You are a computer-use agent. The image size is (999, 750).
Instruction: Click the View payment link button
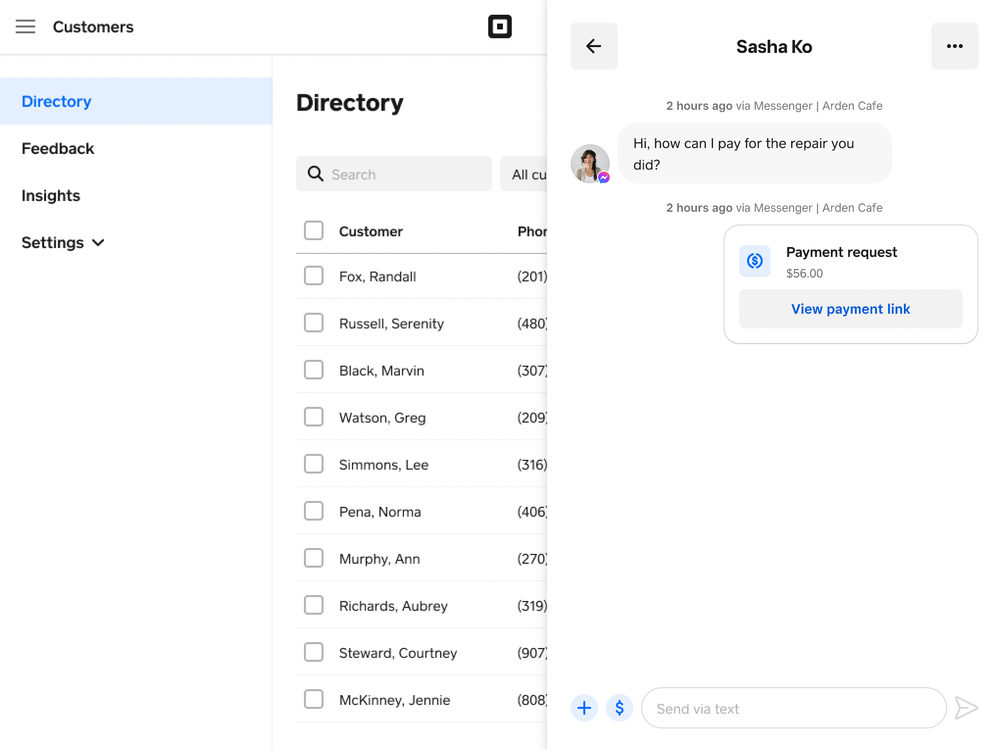[x=850, y=309]
